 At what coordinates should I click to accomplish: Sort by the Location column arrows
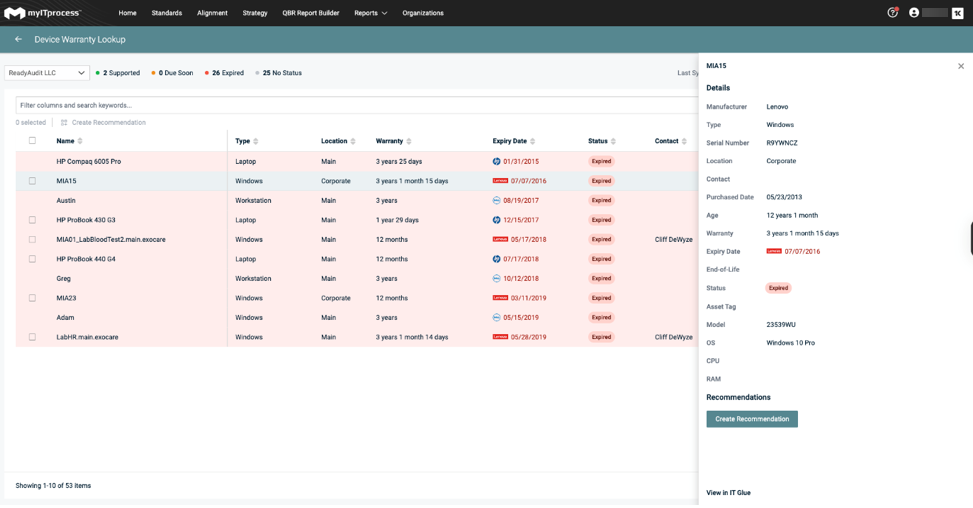coord(353,141)
